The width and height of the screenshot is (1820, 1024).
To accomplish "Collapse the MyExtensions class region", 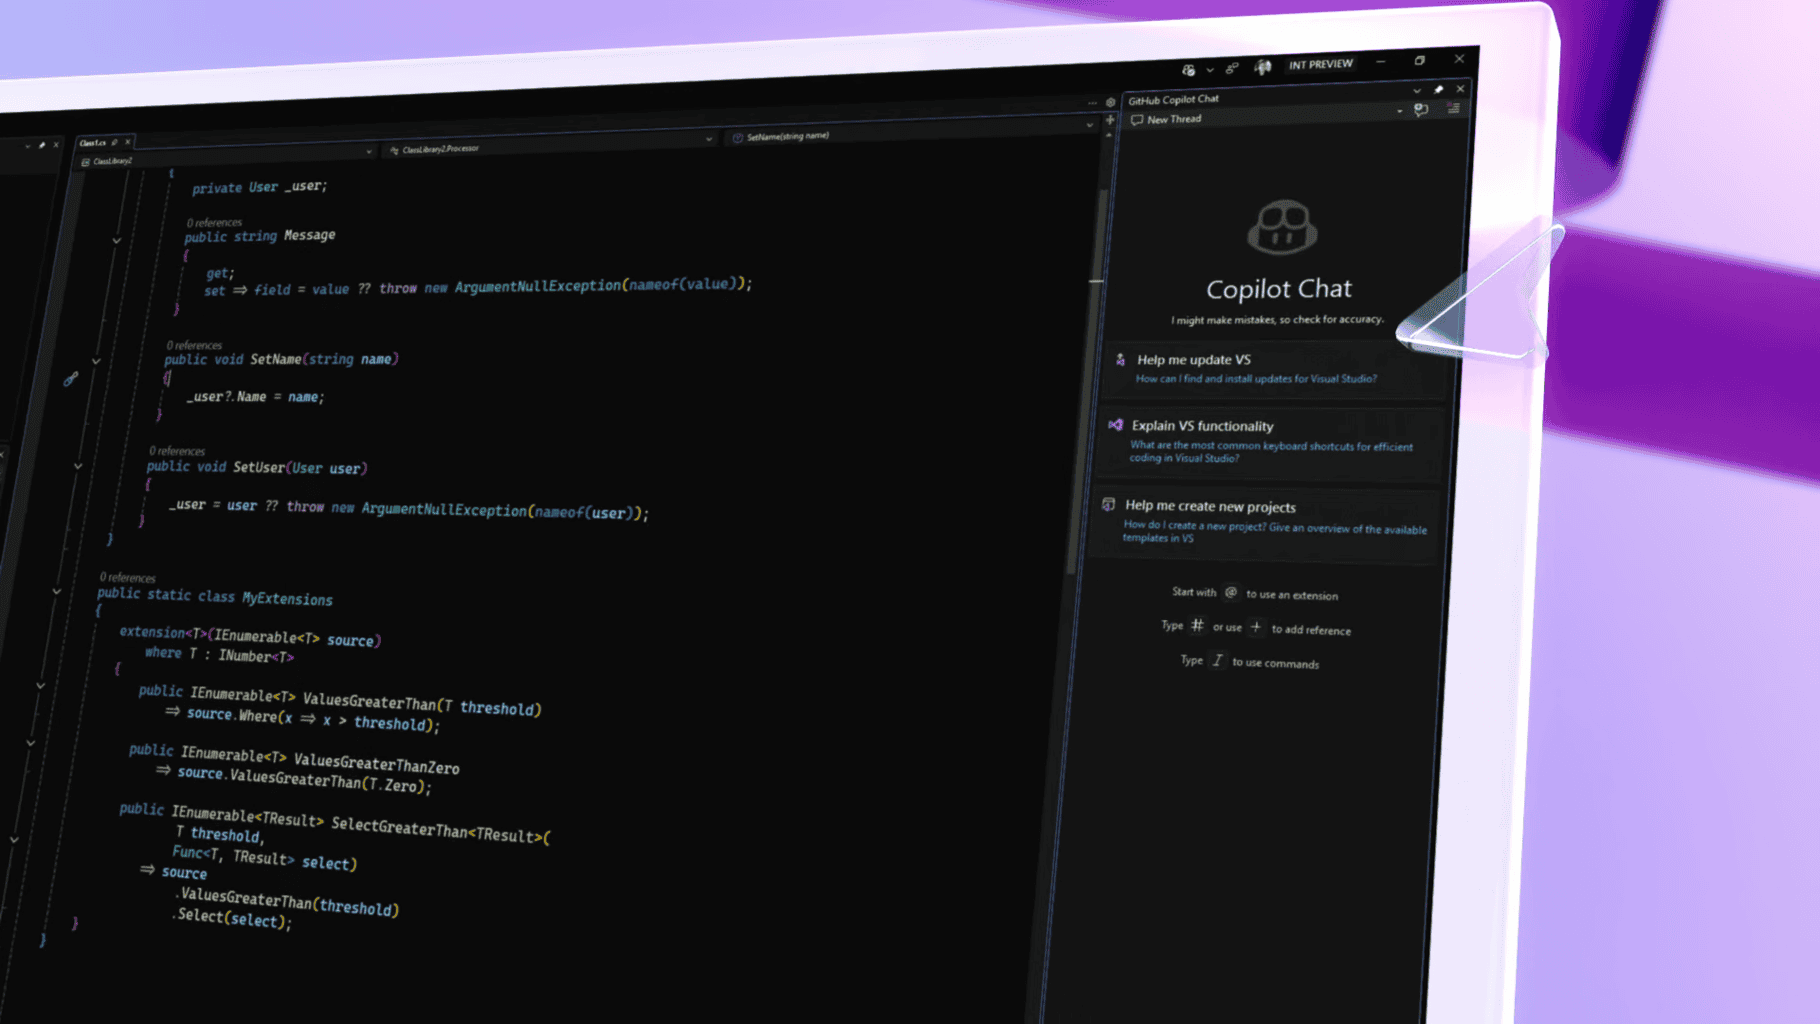I will pyautogui.click(x=56, y=591).
